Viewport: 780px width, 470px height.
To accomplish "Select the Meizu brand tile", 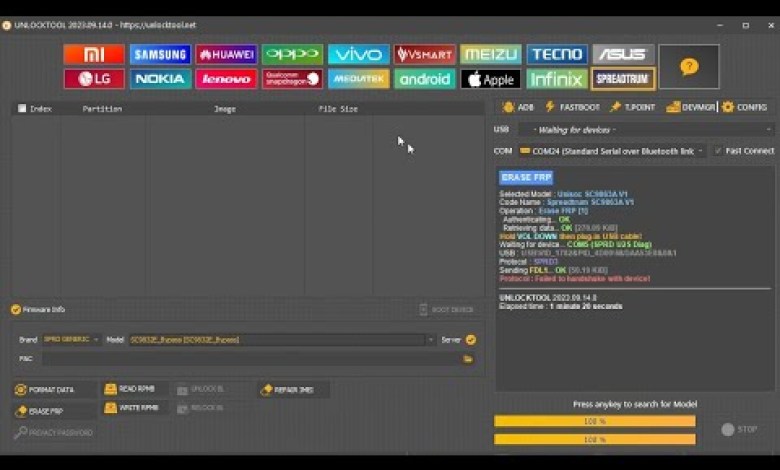I will click(491, 54).
